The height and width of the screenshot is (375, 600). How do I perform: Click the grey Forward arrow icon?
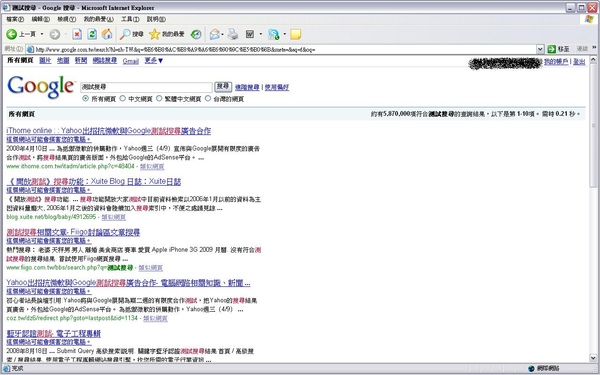tap(55, 34)
